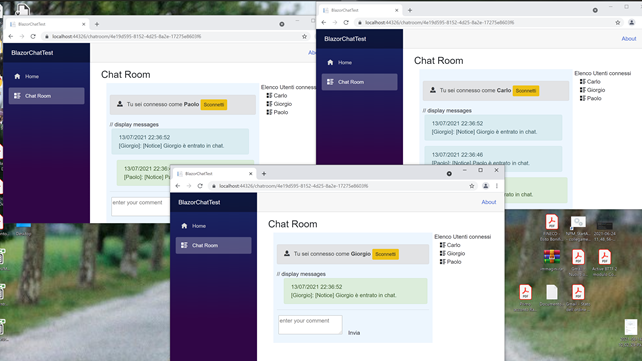Viewport: 642px width, 361px height.
Task: Disconnect Carlo with the Sconnetti button
Action: coord(526,91)
